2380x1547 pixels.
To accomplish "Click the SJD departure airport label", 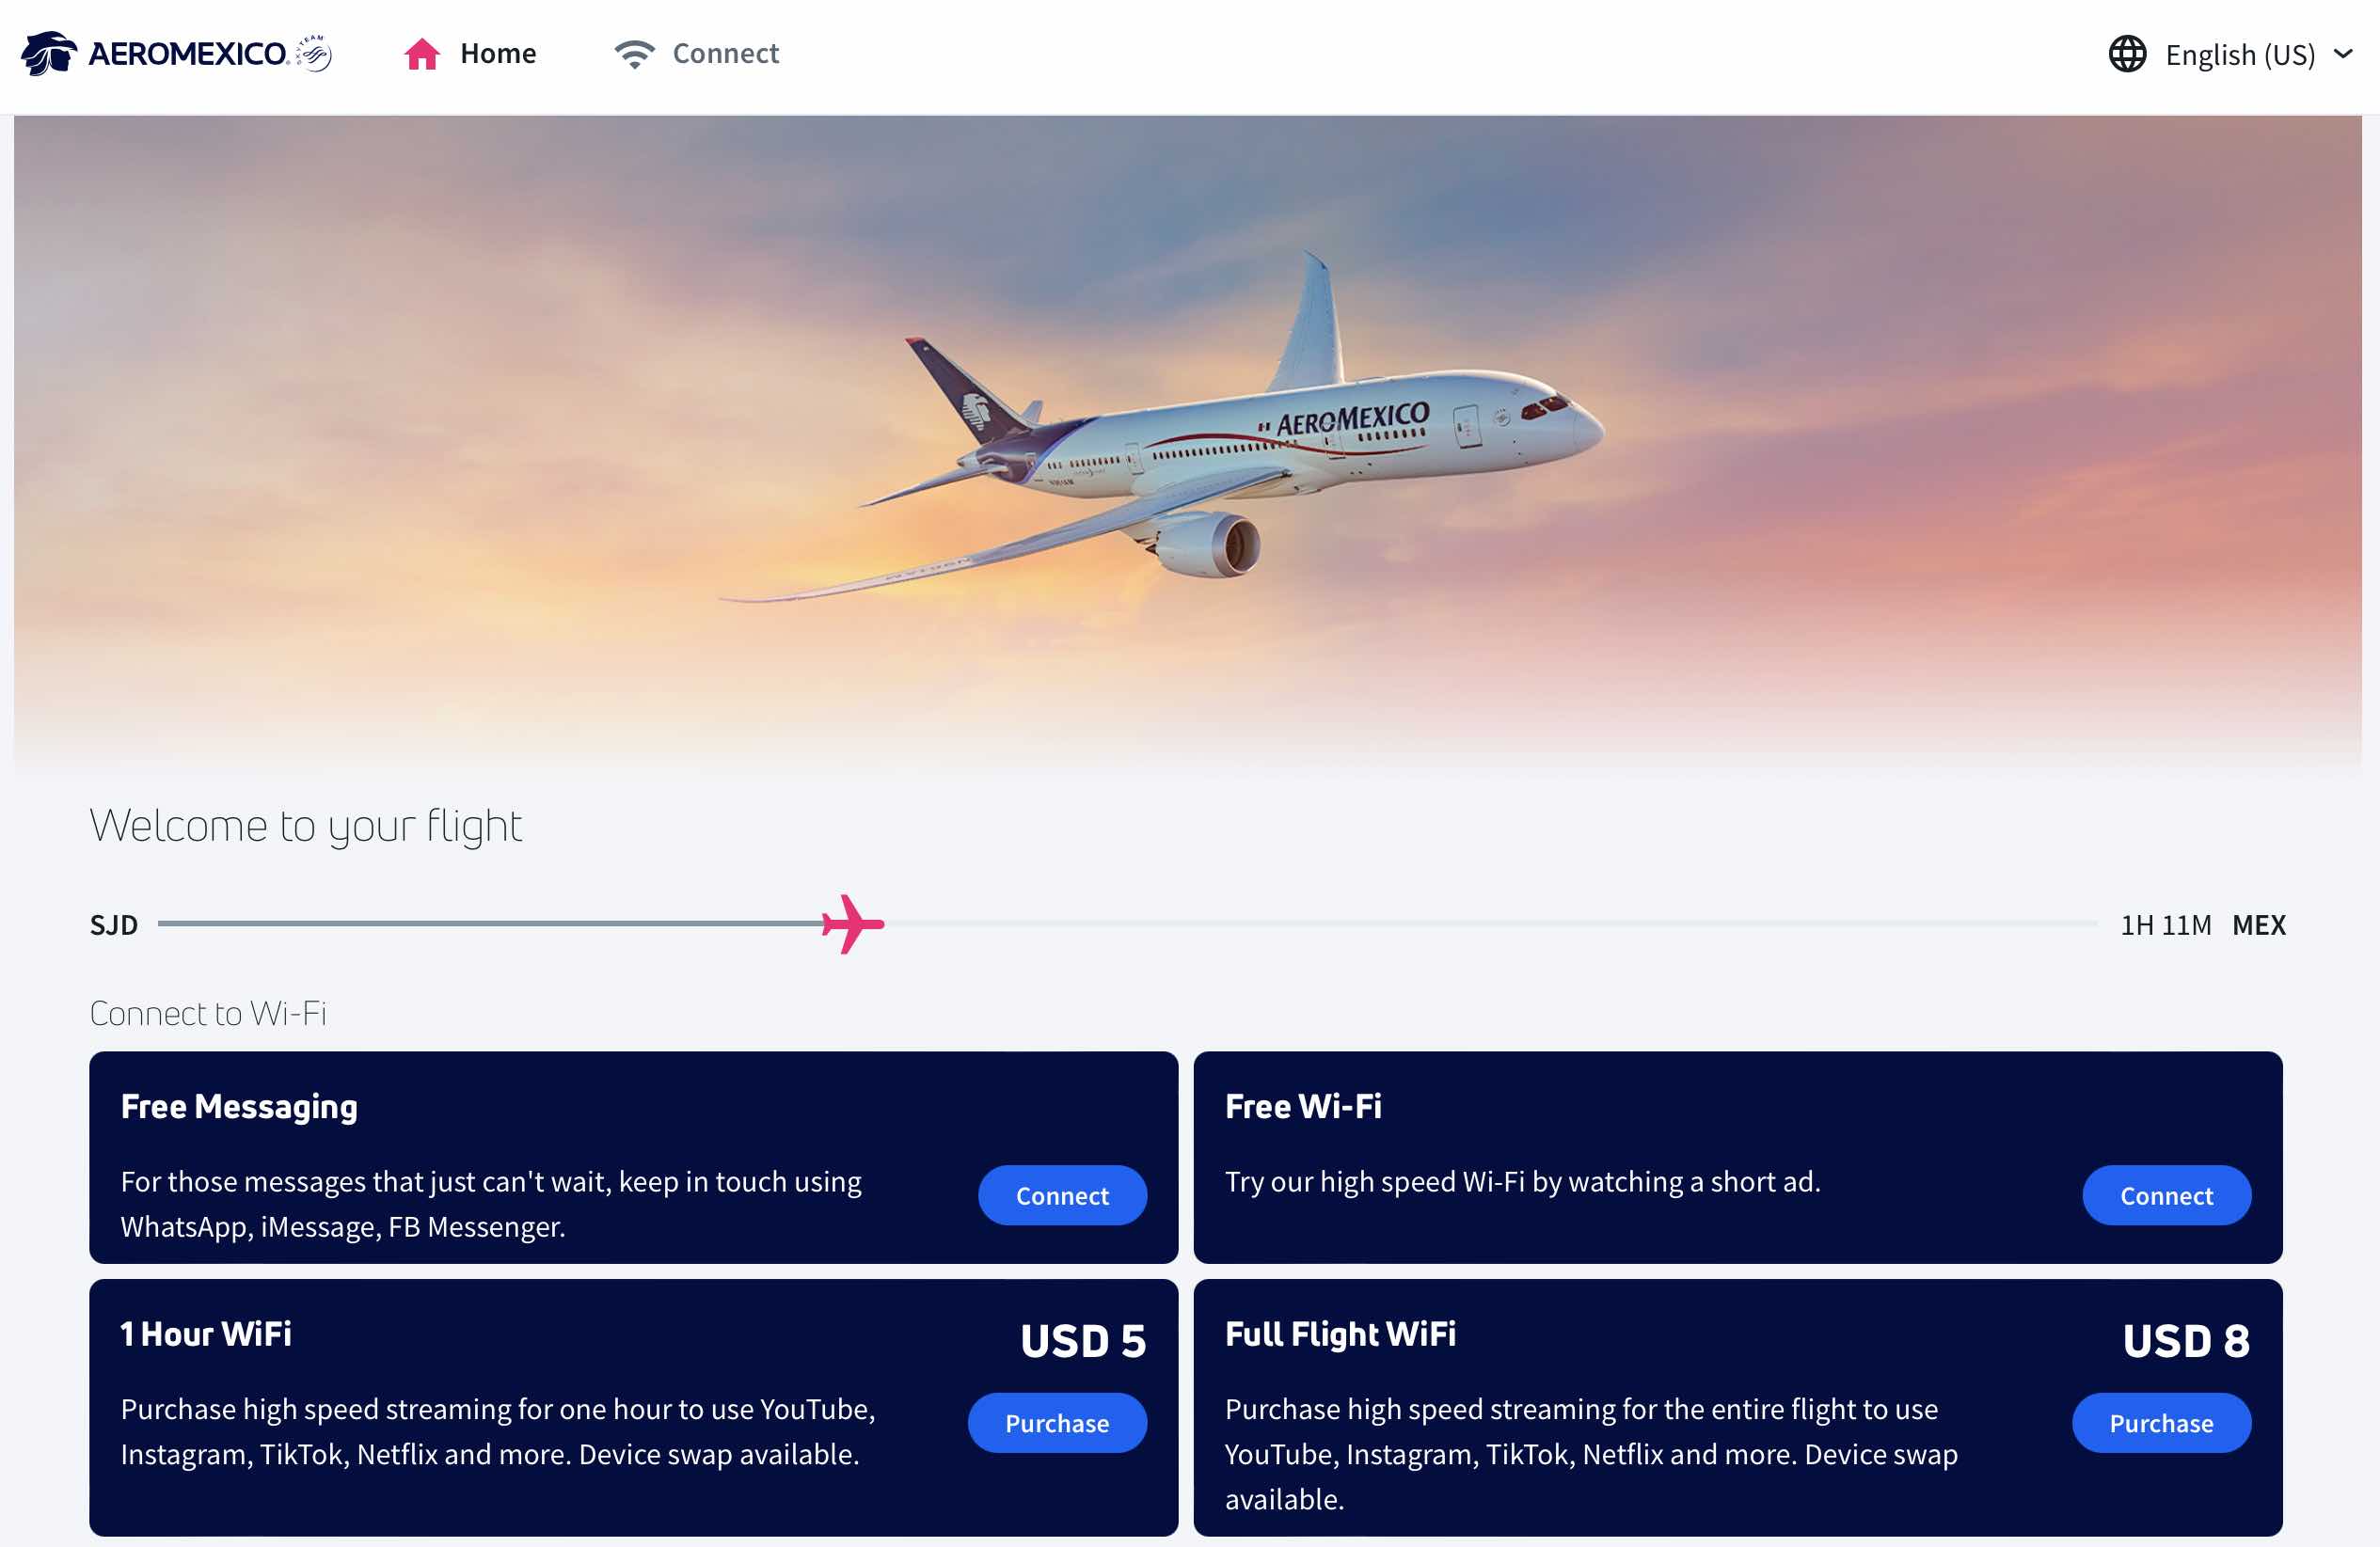I will coord(113,924).
